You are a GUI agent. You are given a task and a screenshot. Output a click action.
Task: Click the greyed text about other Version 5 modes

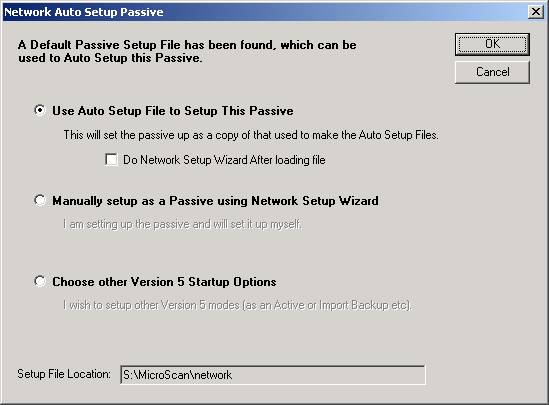click(238, 305)
